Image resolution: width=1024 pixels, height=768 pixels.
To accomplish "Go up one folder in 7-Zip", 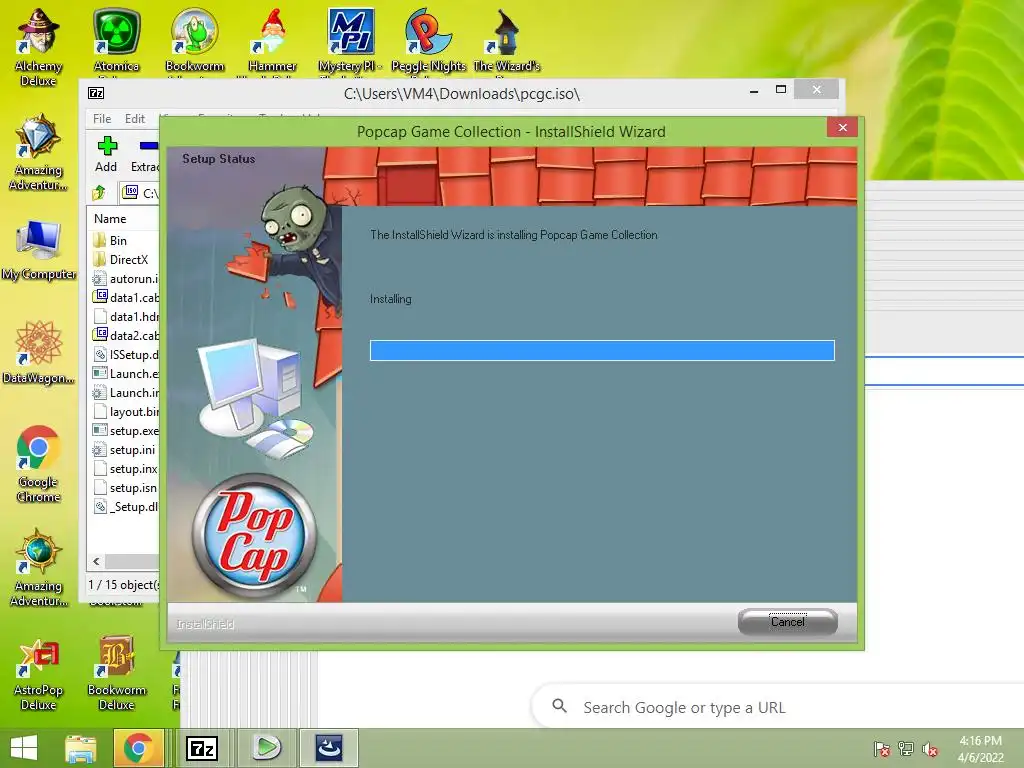I will pyautogui.click(x=99, y=193).
